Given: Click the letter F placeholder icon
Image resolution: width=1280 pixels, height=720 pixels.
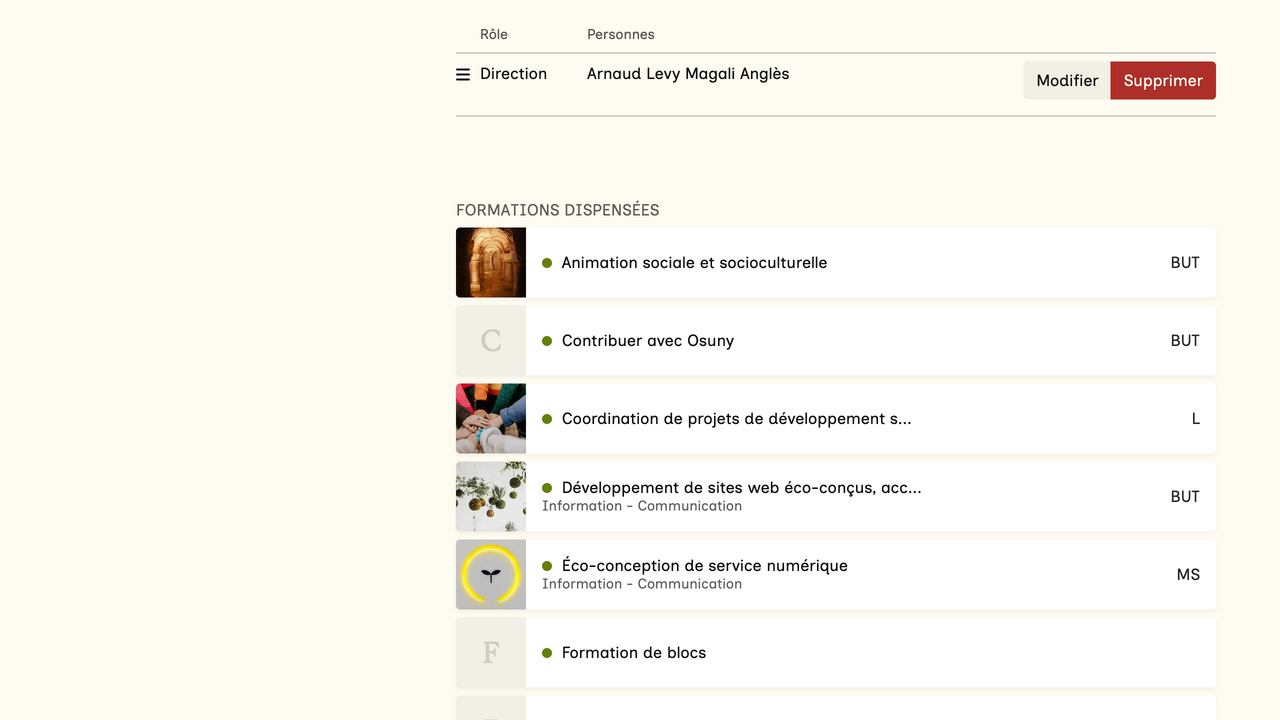Looking at the screenshot, I should (491, 653).
